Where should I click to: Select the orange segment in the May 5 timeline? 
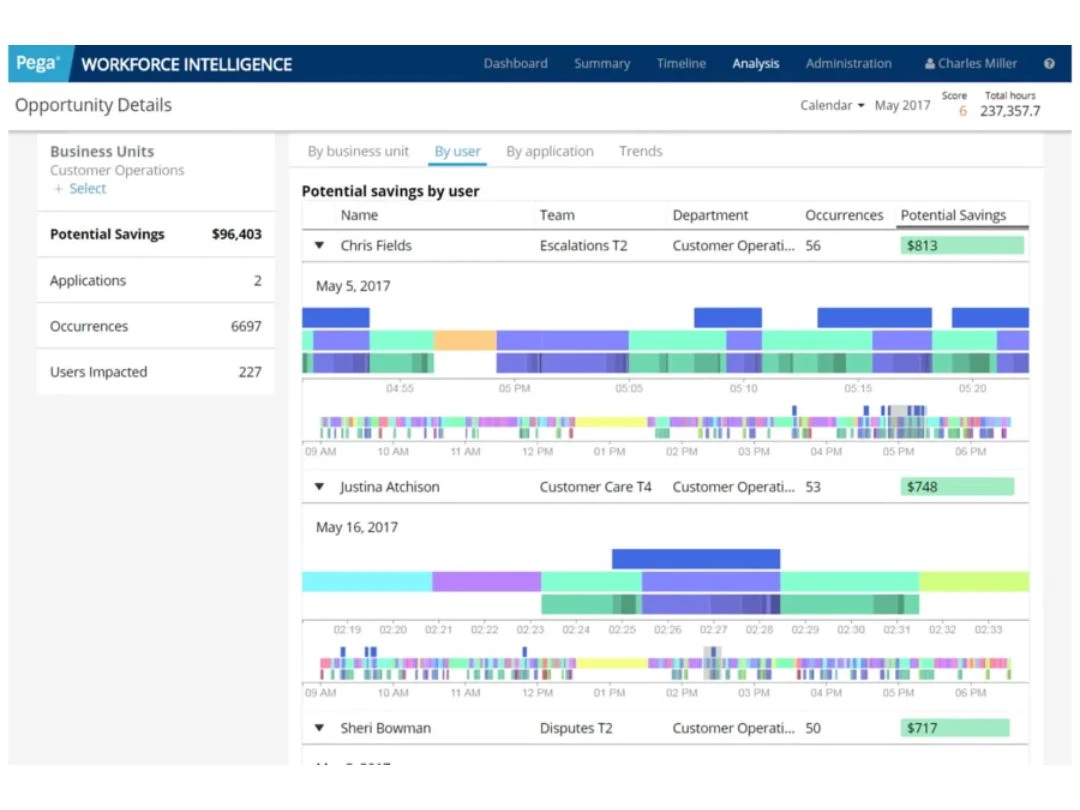(465, 340)
